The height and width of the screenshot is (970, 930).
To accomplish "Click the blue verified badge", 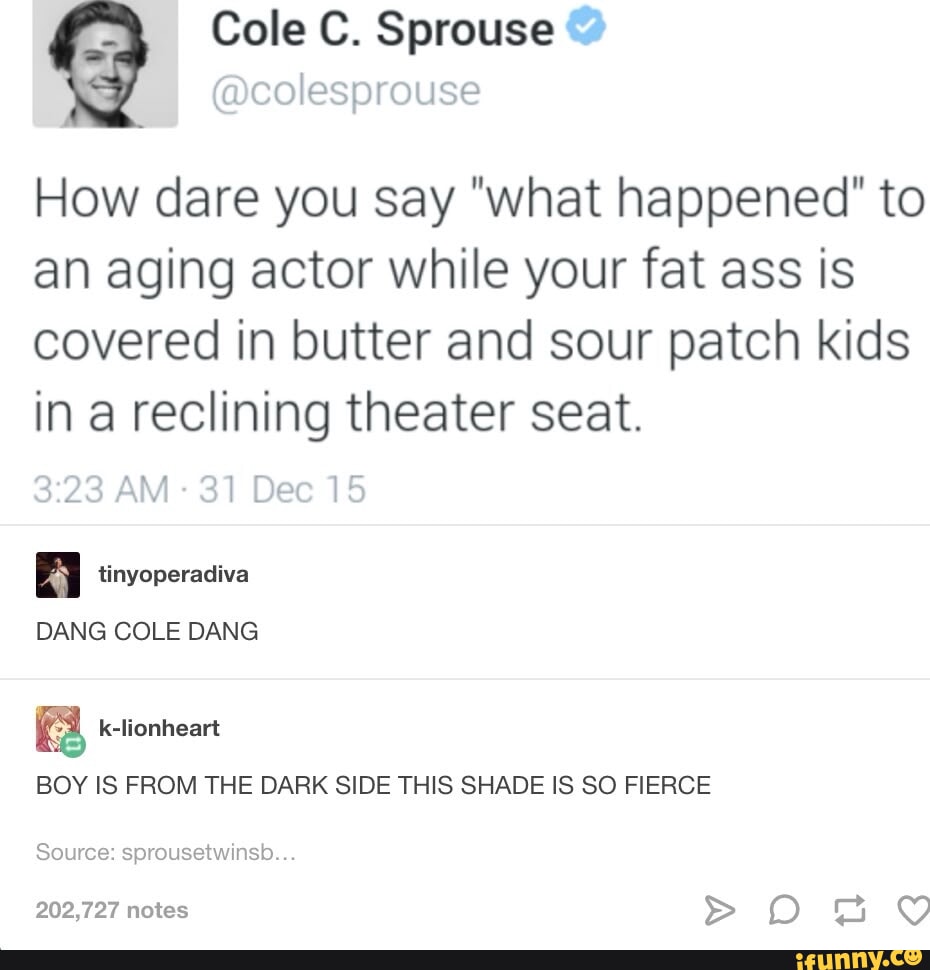I will point(585,26).
